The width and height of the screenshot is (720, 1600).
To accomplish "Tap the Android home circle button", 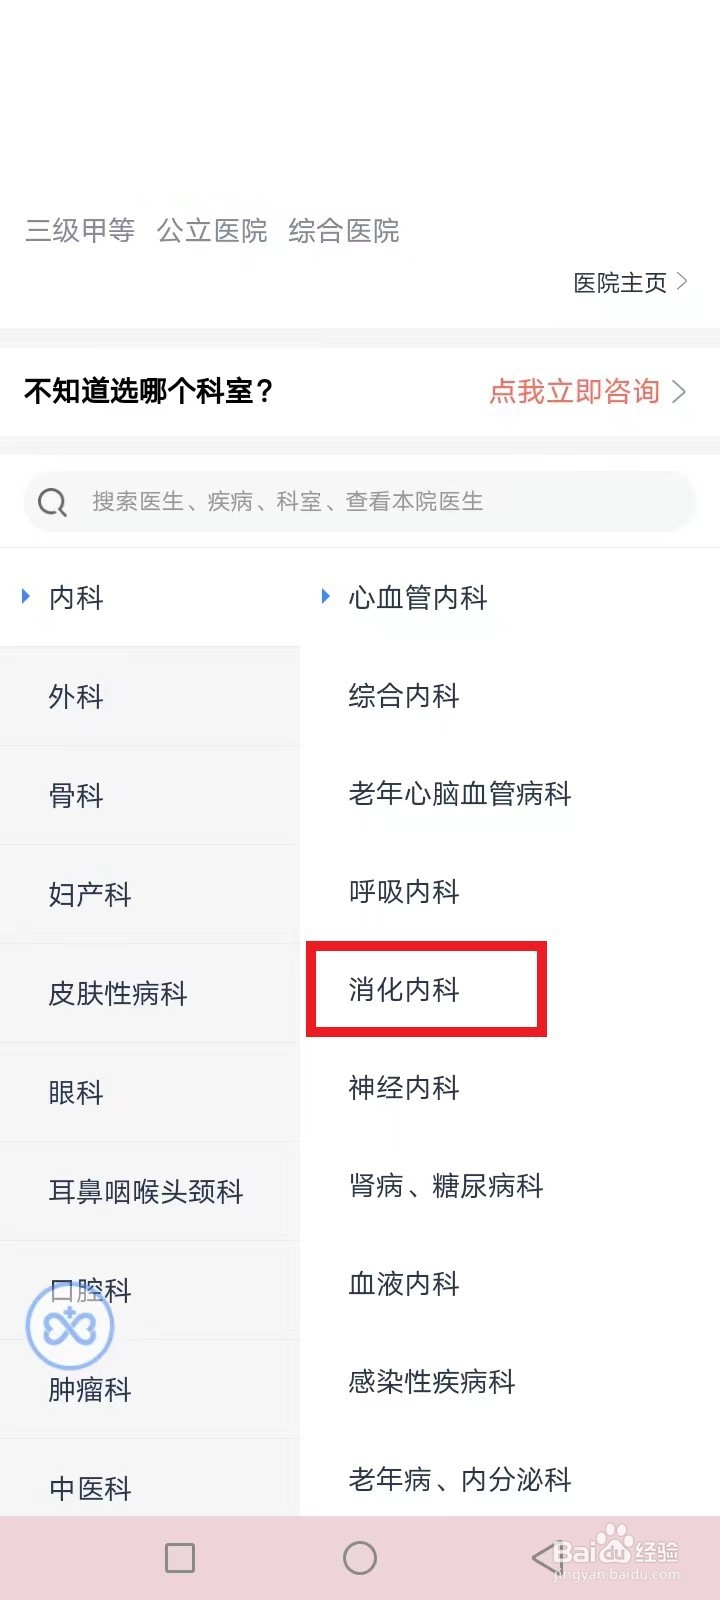I will point(360,1557).
